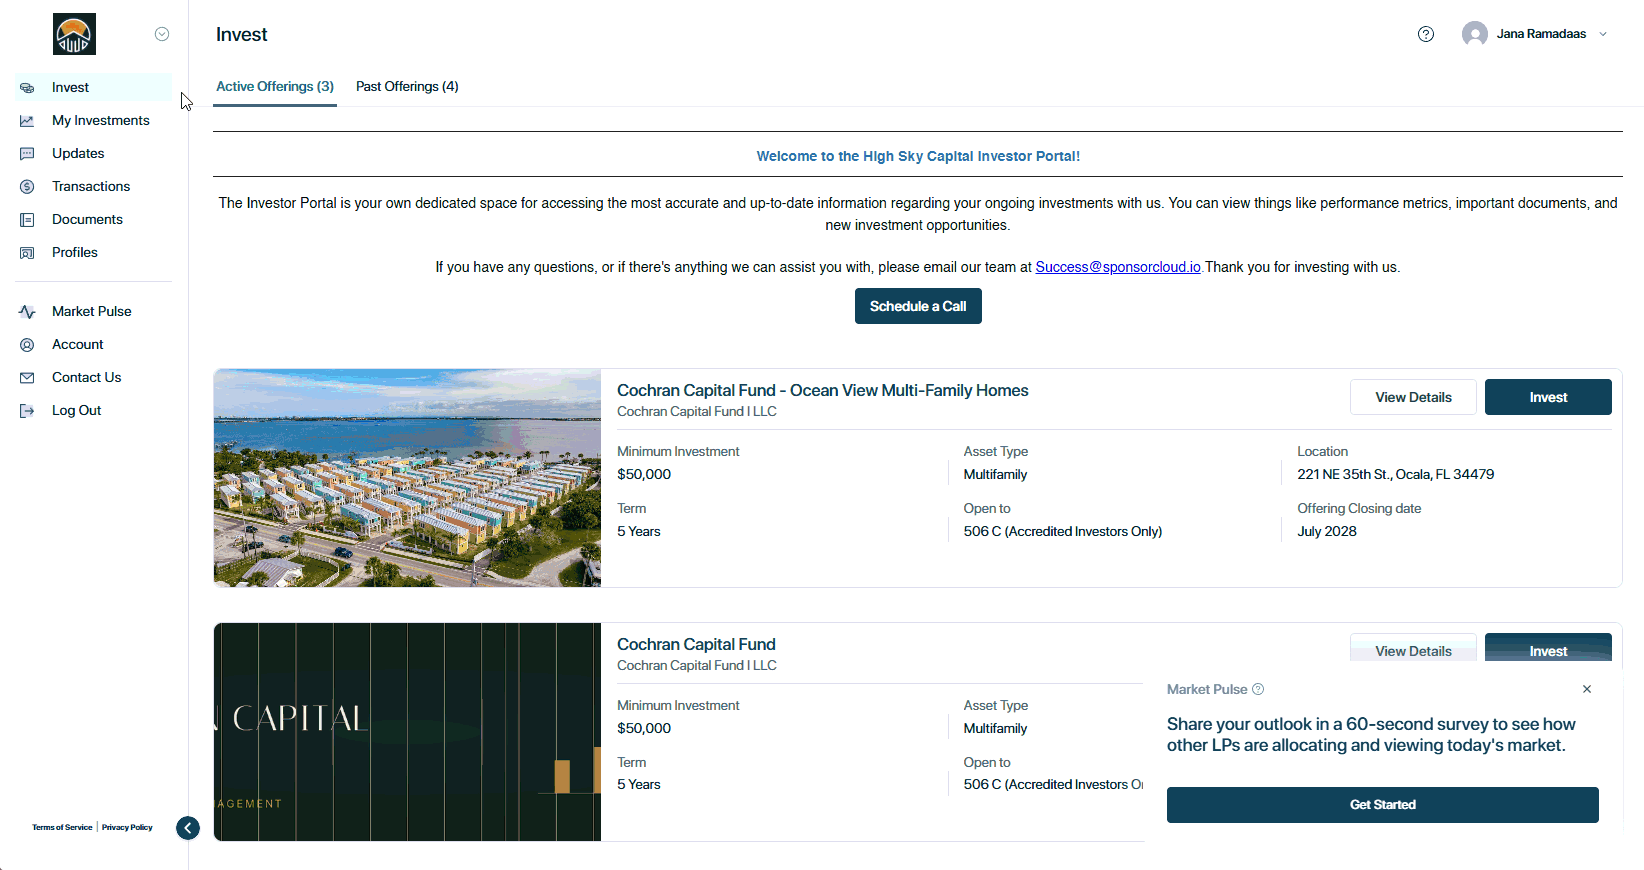Click the Market Pulse info icon in popup

[x=1258, y=689]
